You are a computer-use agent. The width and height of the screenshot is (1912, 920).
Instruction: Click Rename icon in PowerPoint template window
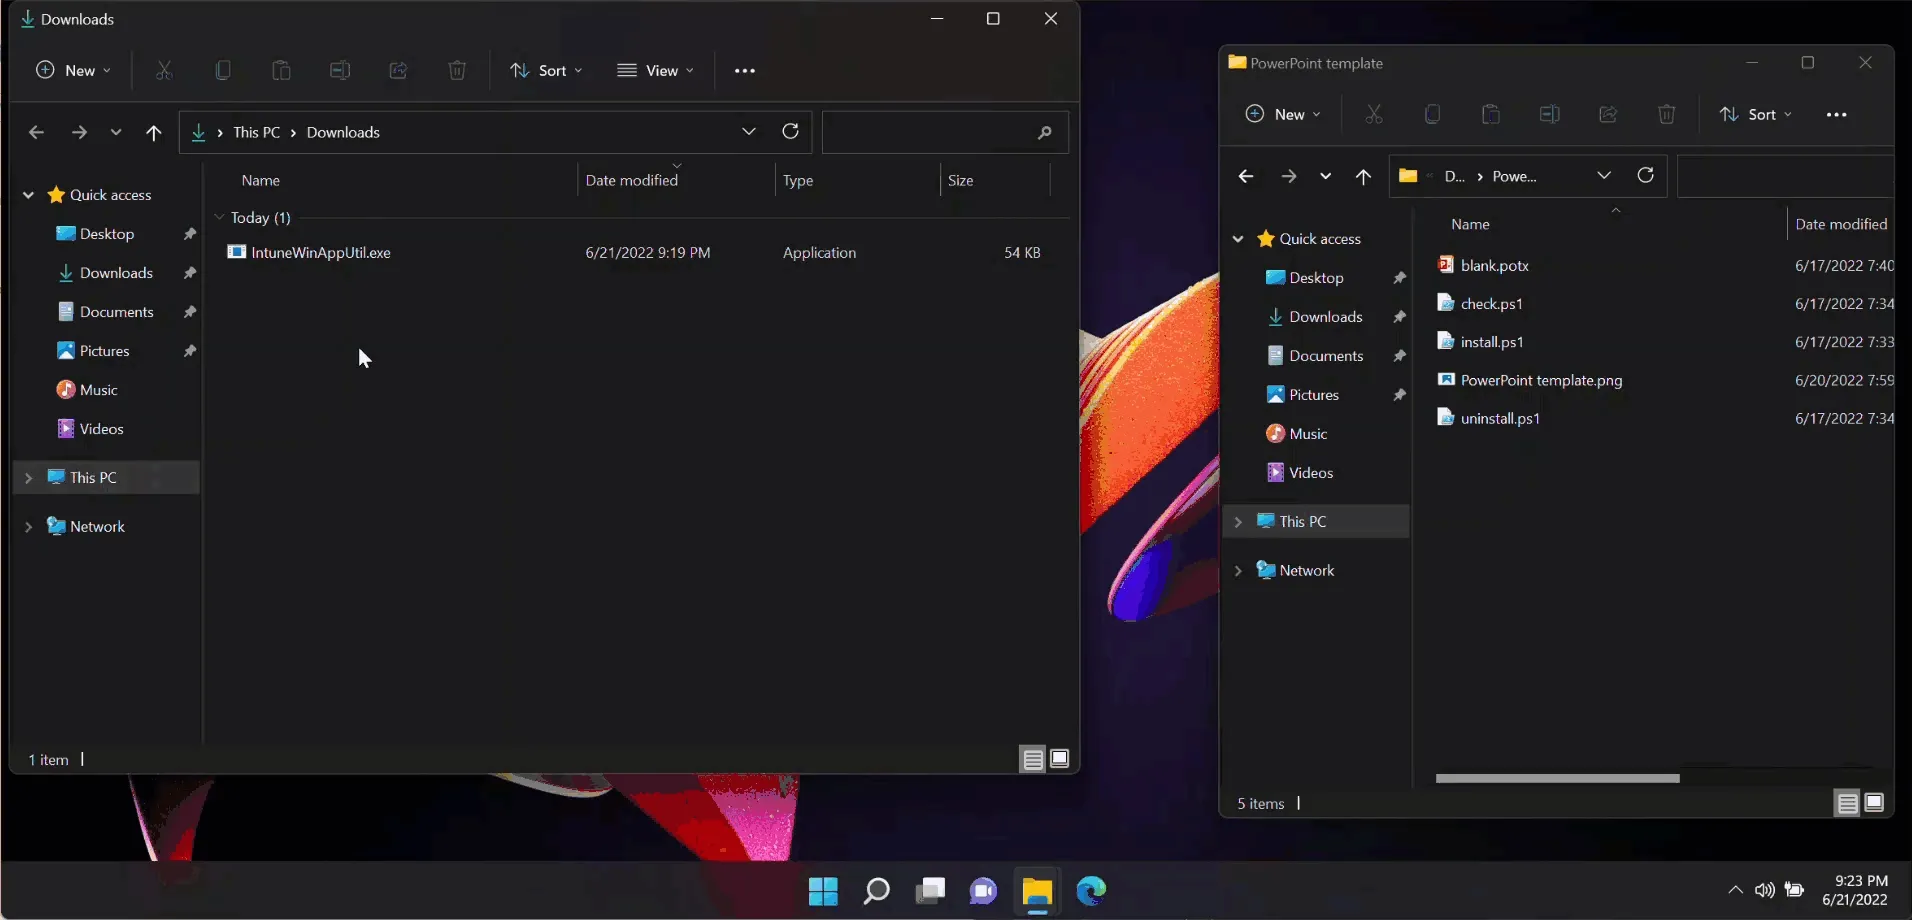(x=1549, y=114)
